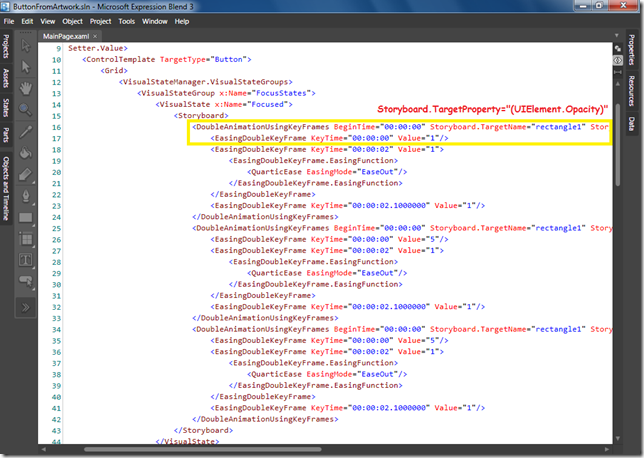
Task: Switch to Split view icon
Action: [618, 72]
